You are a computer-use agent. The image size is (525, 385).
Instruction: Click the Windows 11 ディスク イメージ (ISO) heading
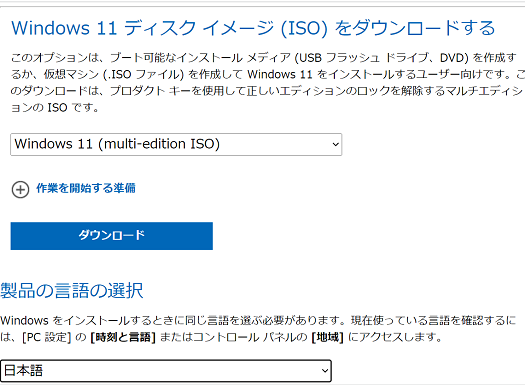click(x=253, y=28)
